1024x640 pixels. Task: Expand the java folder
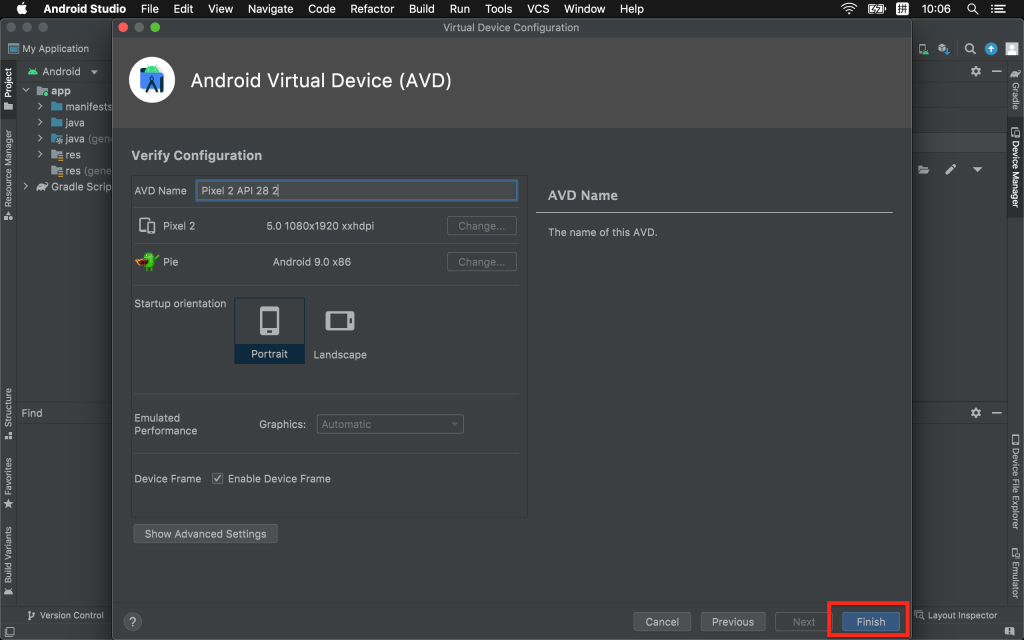click(40, 122)
